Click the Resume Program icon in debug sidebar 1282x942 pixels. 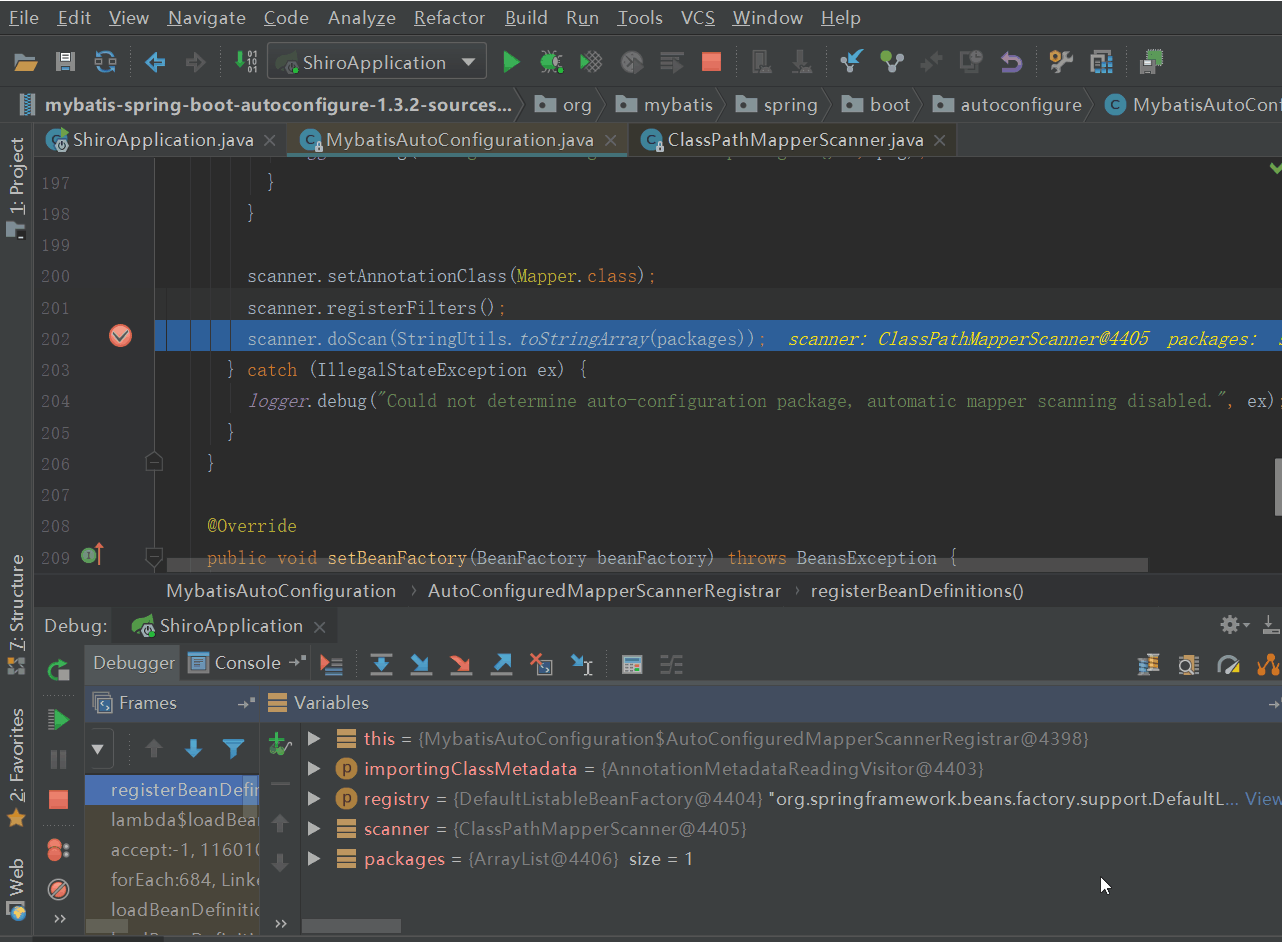pos(59,719)
